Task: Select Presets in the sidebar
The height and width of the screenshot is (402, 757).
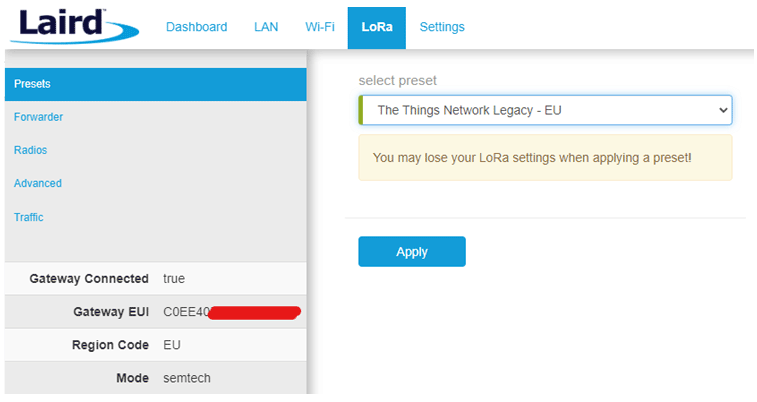Action: click(32, 84)
